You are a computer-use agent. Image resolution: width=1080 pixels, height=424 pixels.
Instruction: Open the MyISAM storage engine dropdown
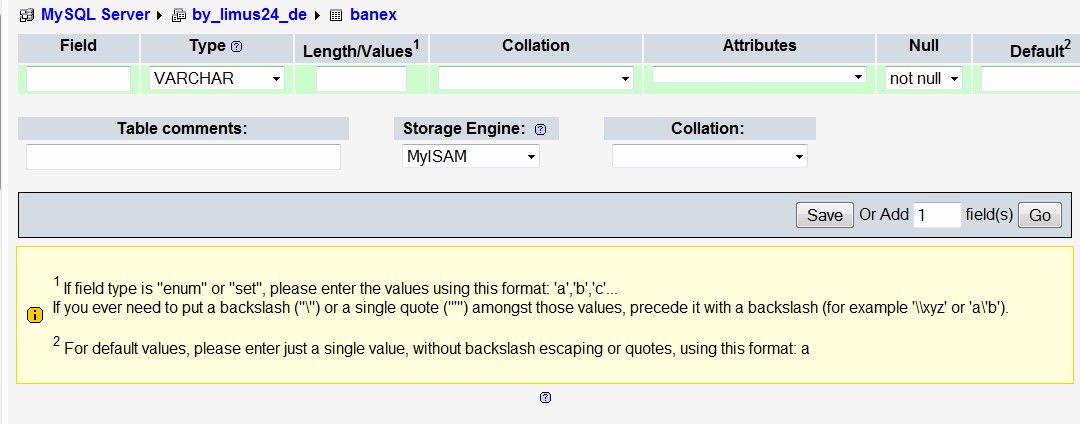[x=470, y=156]
